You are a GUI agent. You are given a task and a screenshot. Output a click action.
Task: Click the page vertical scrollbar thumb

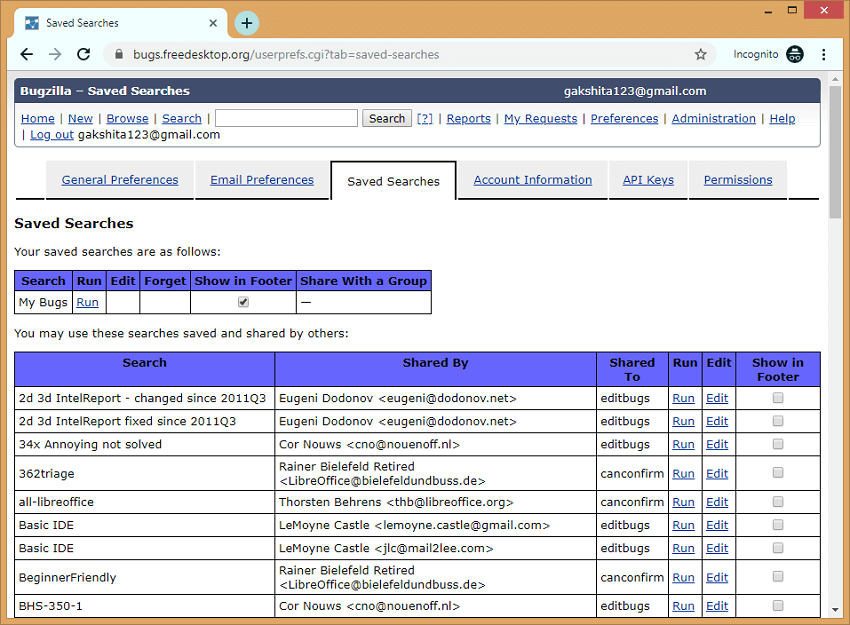pyautogui.click(x=835, y=152)
